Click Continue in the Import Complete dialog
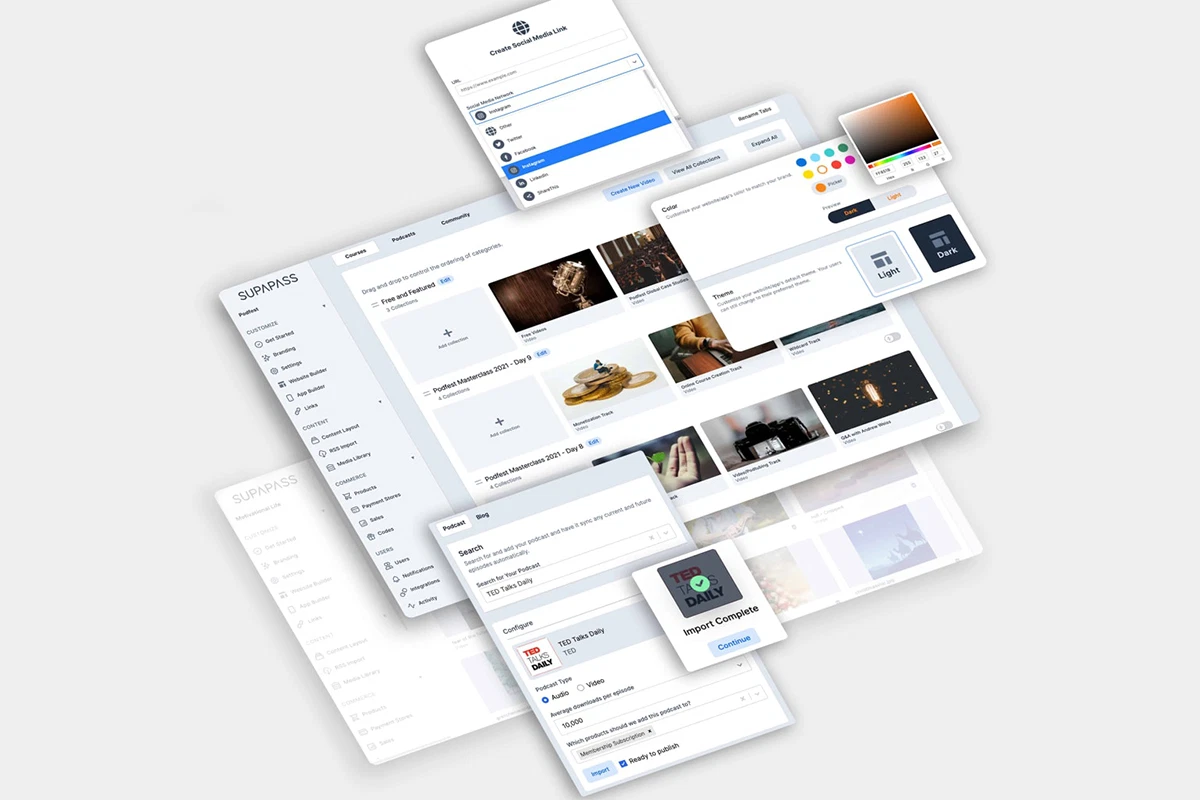Screen dimensions: 1200x800 [x=734, y=642]
